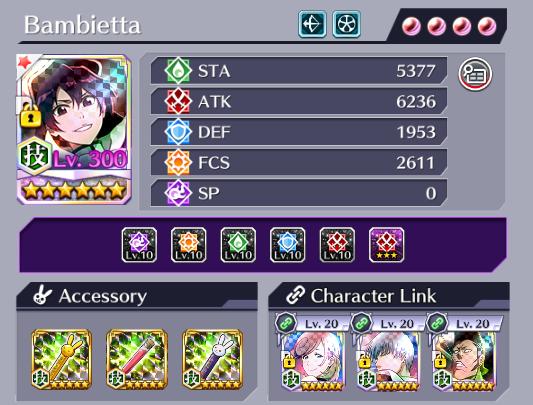Screen dimensions: 533x405
Task: Toggle the lock on Bambietta's portrait
Action: coord(31,116)
